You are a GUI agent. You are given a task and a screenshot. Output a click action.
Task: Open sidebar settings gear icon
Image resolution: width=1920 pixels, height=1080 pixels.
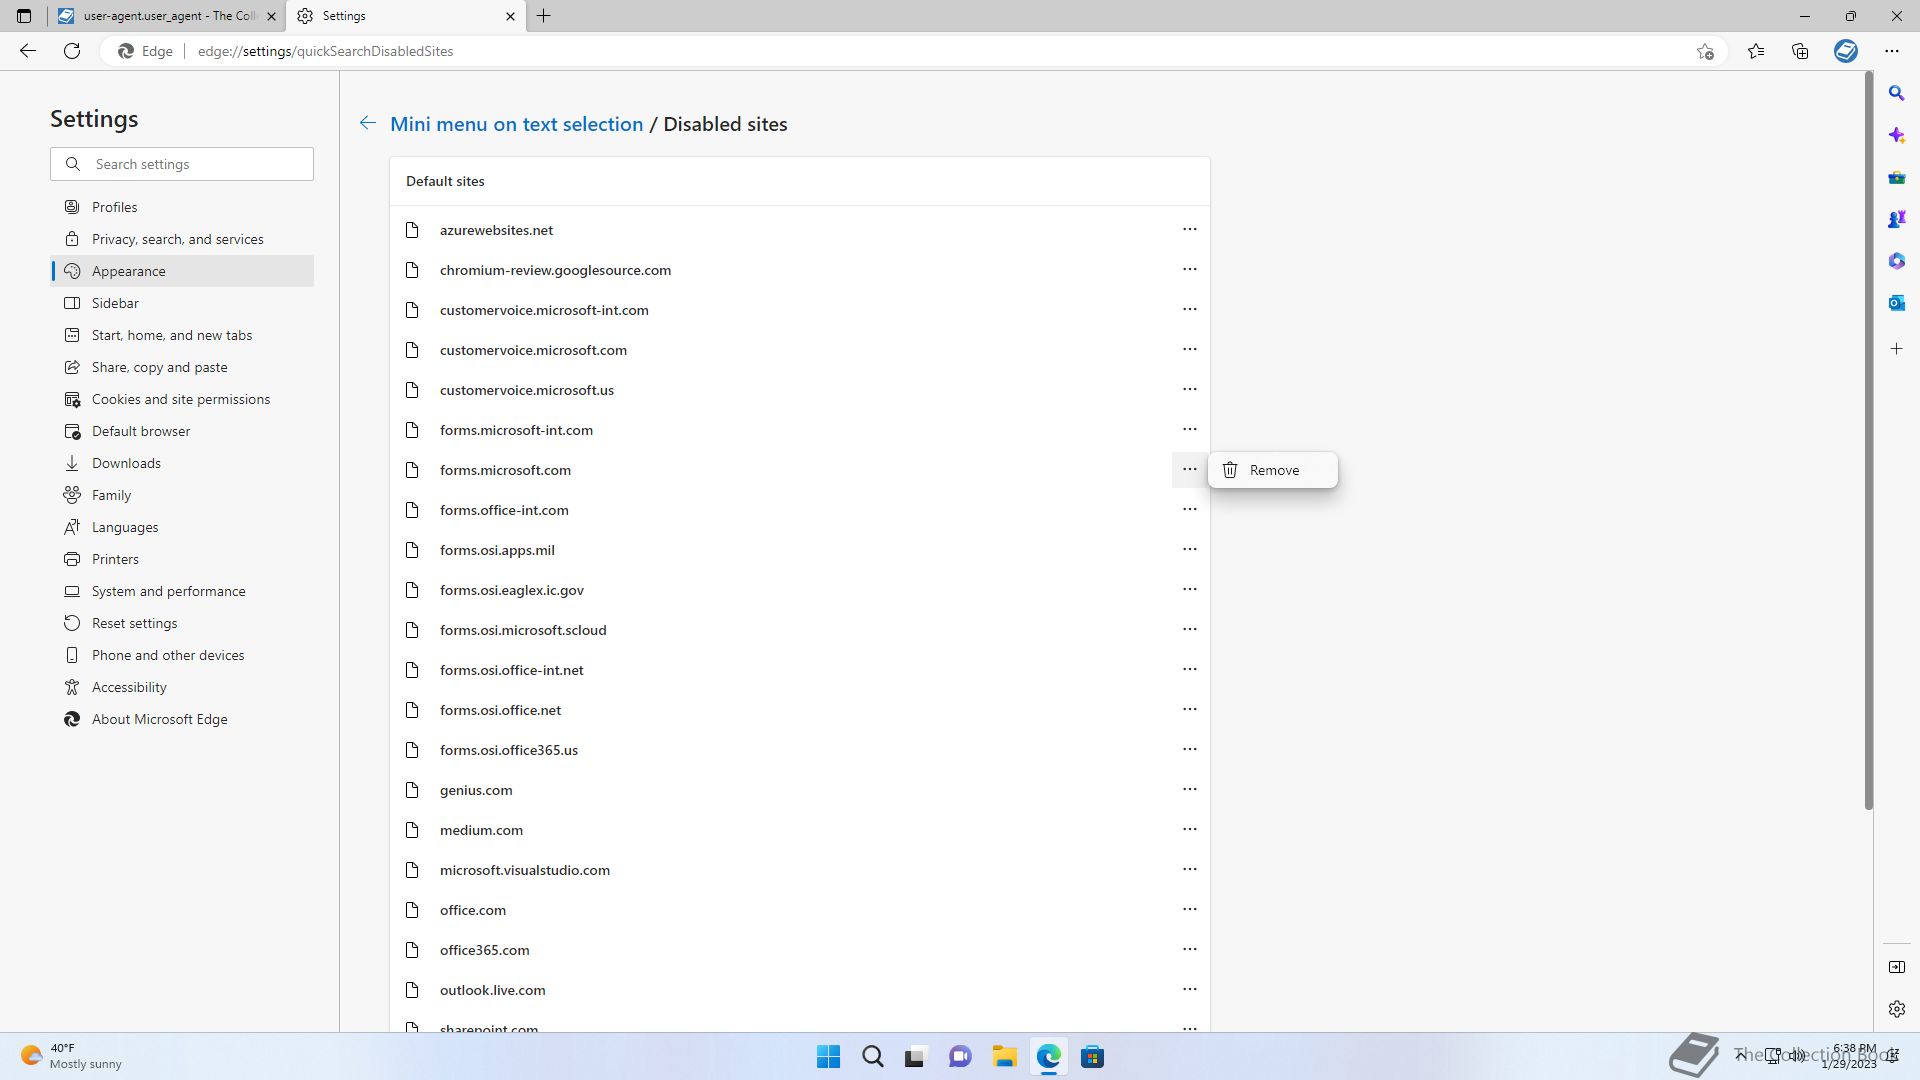pyautogui.click(x=1896, y=1009)
